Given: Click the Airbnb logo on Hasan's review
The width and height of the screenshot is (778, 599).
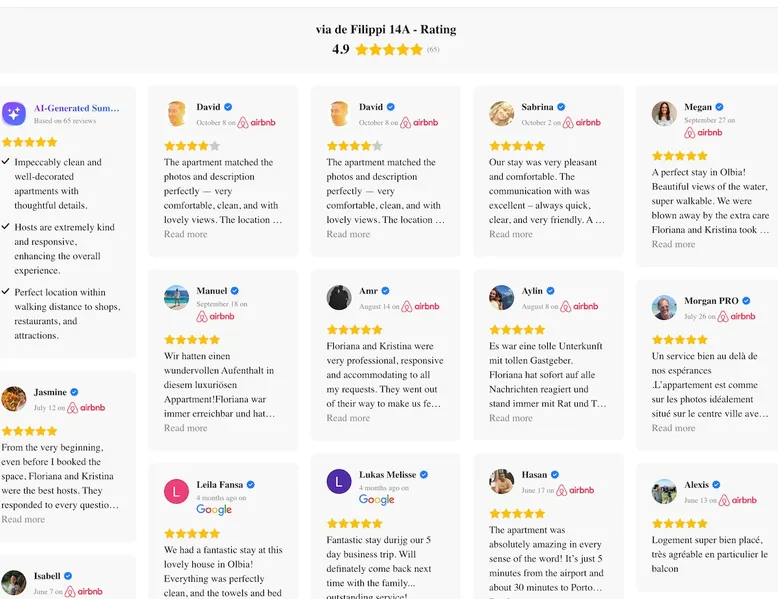Looking at the screenshot, I should click(576, 491).
